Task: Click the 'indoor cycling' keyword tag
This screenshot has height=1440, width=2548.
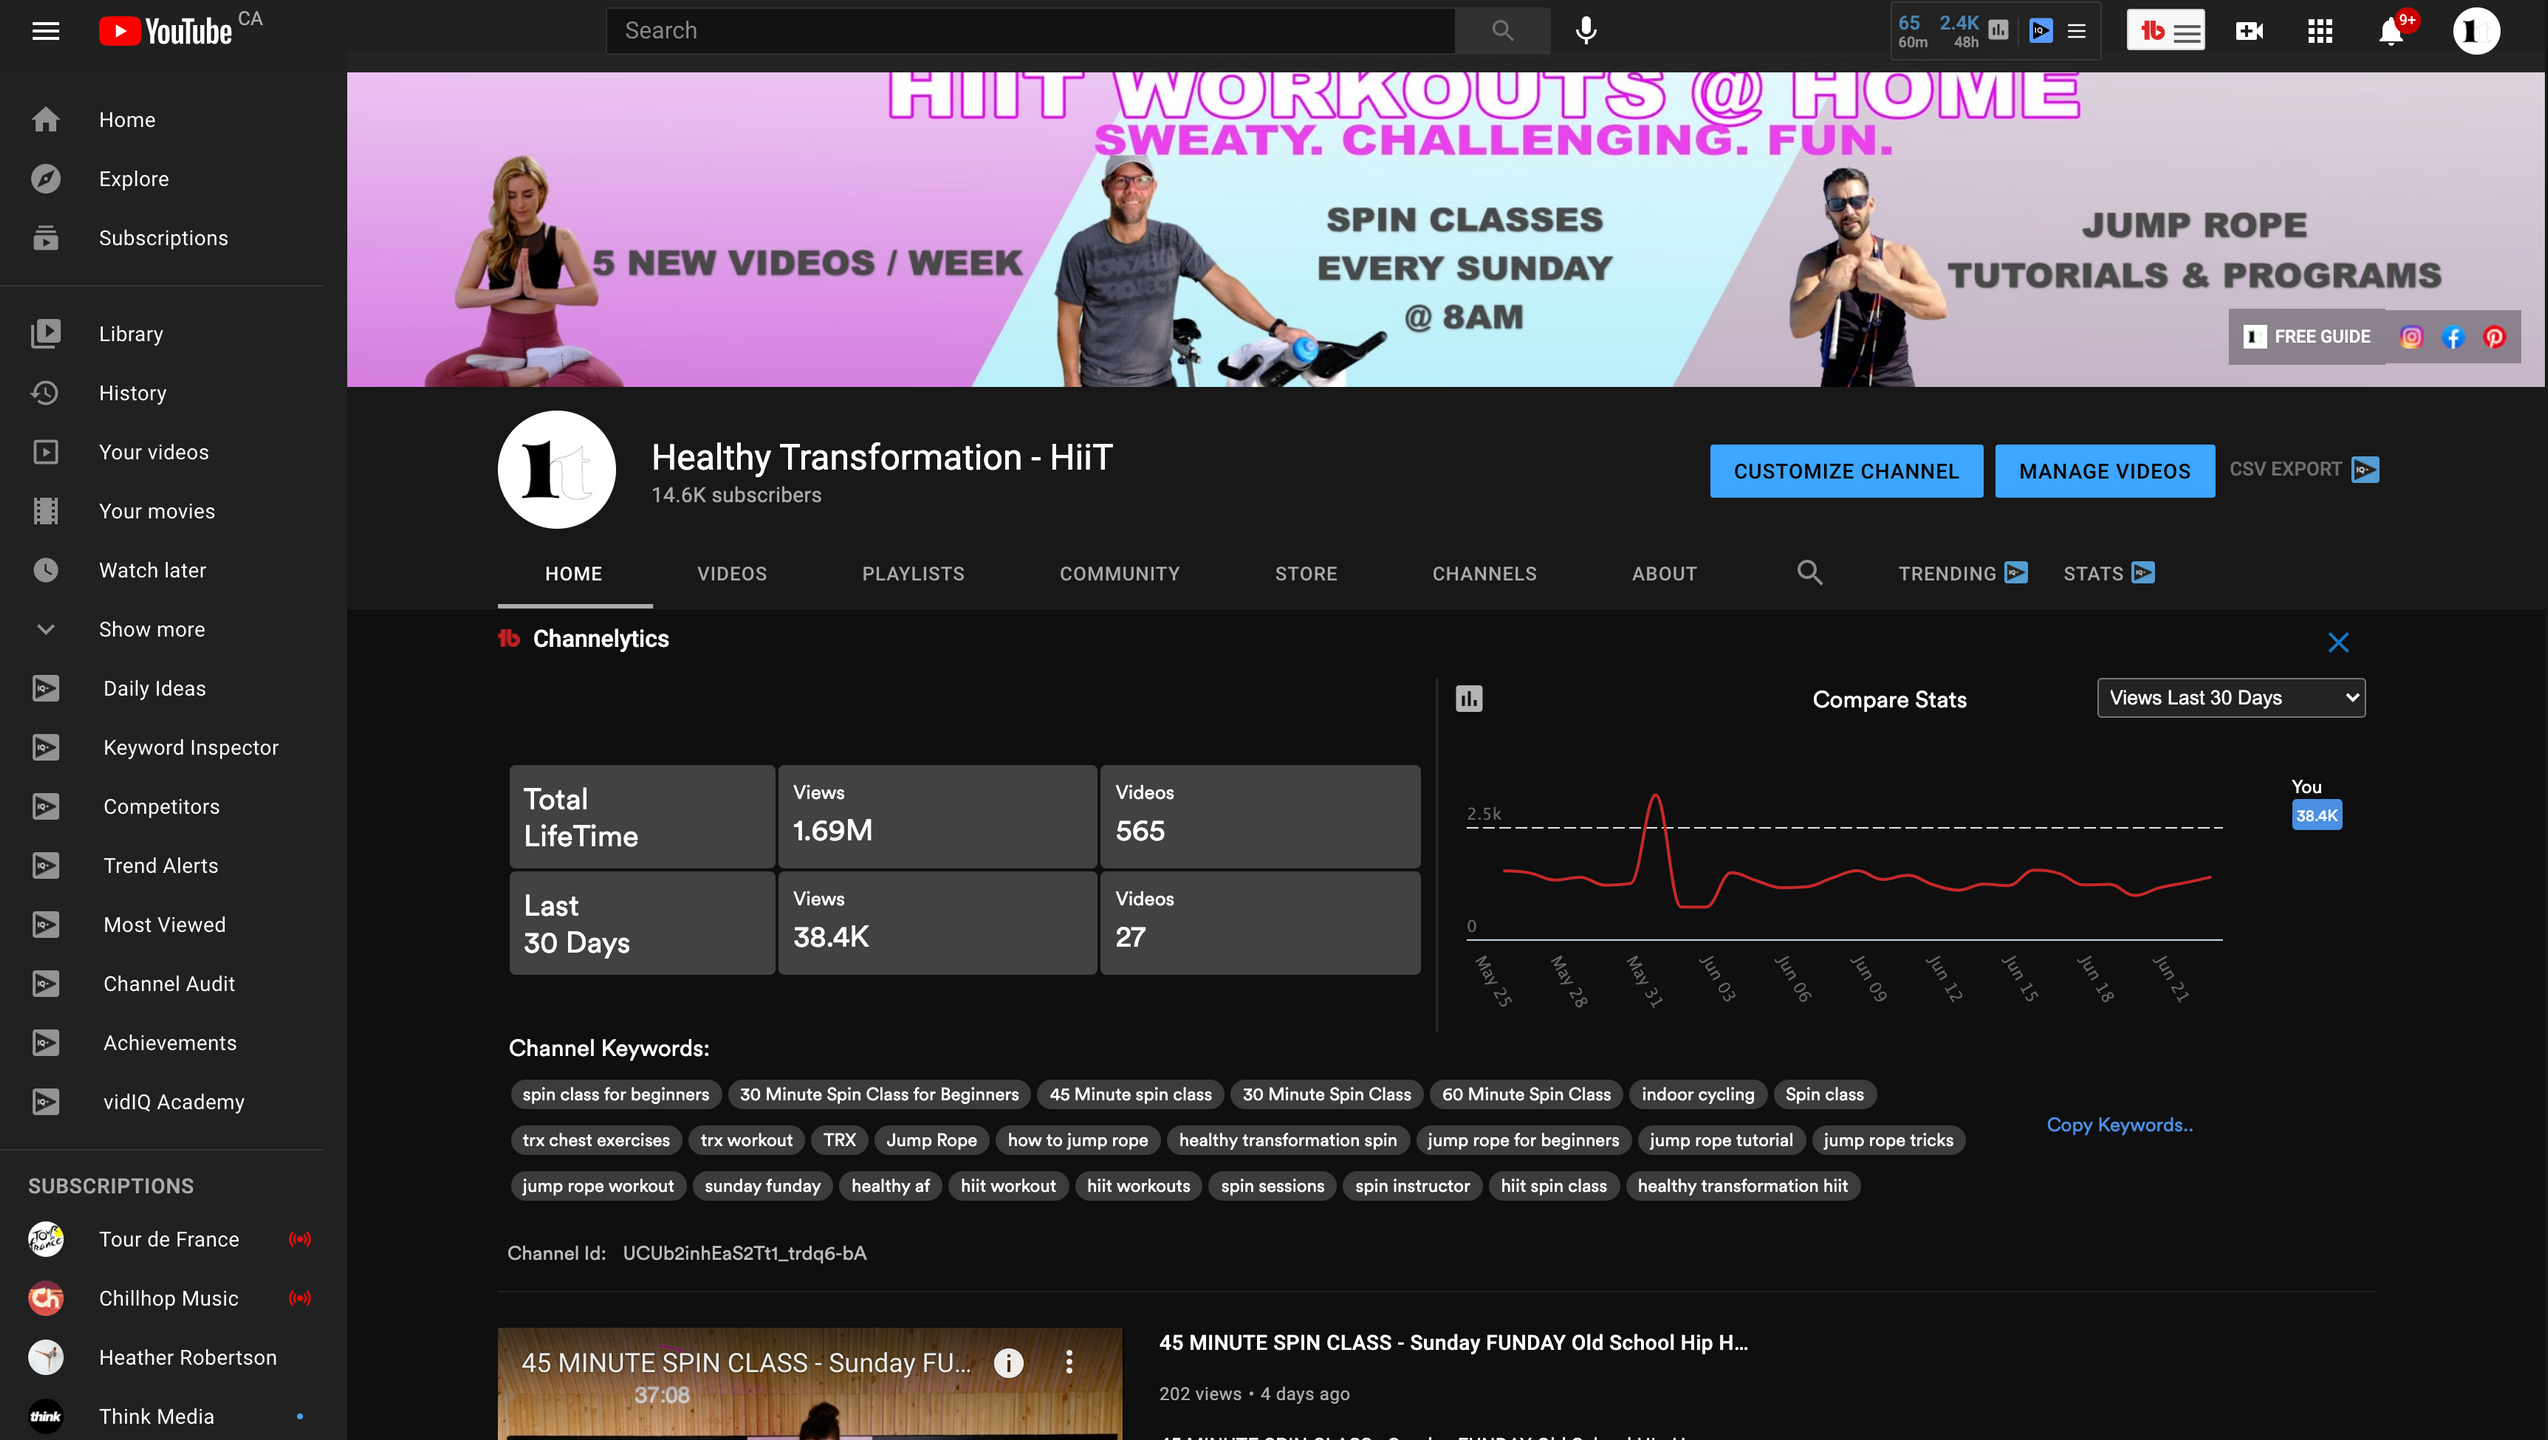Action: [1697, 1093]
